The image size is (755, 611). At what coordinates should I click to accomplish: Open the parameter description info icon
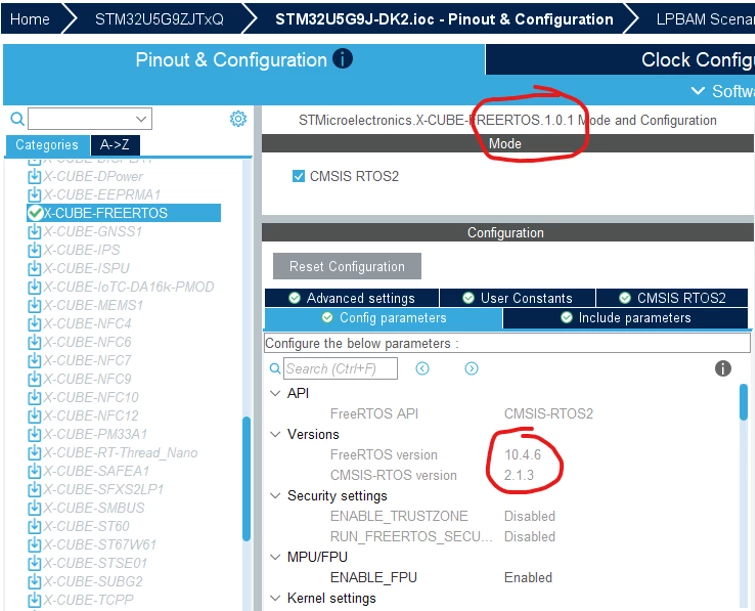tap(723, 369)
